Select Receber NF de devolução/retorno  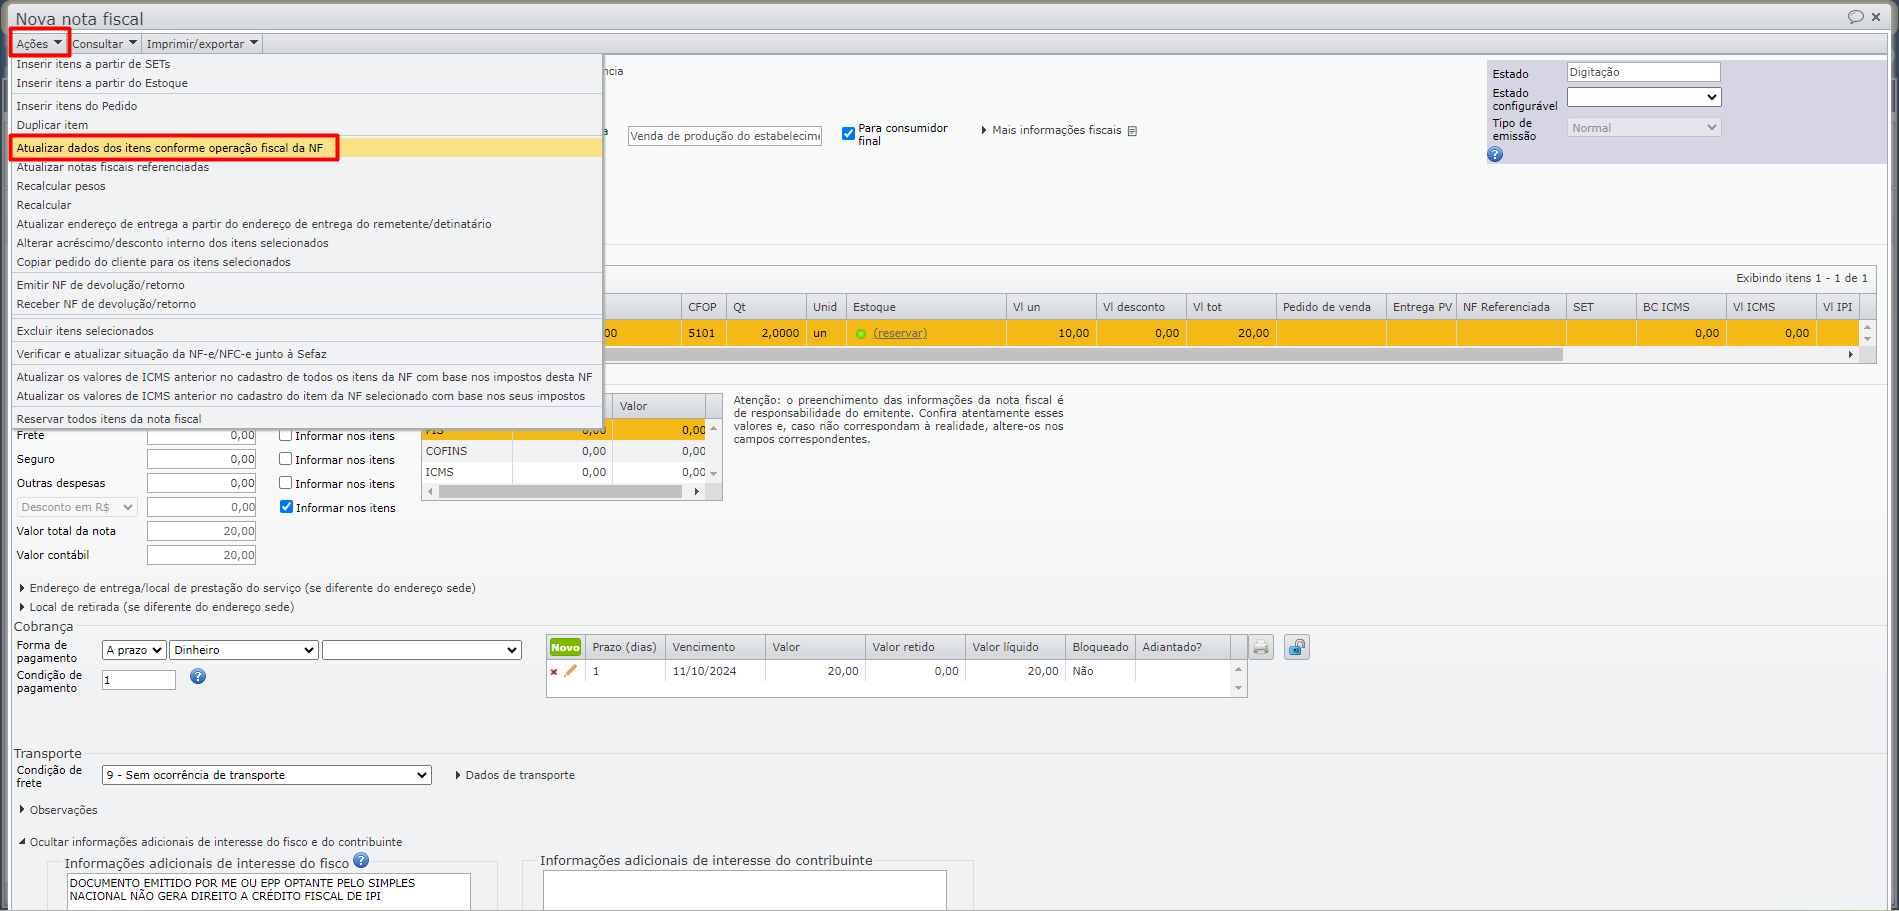(306, 304)
